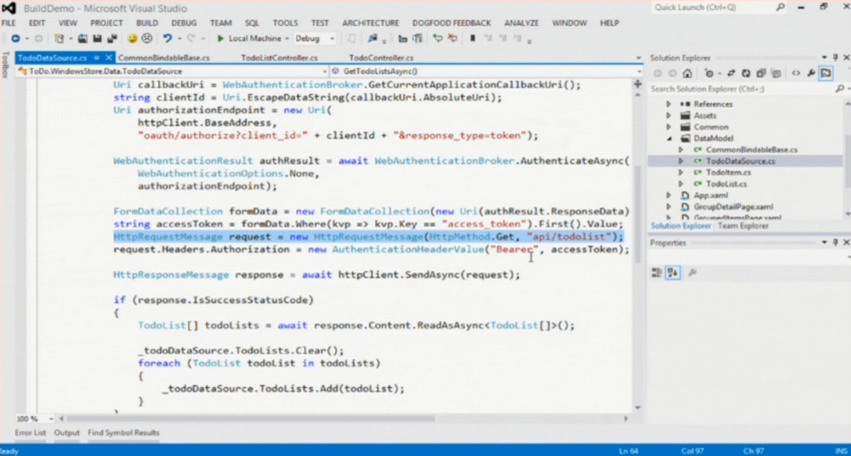Click the Save All toolbar icon
The width and height of the screenshot is (851, 456).
tap(112, 39)
